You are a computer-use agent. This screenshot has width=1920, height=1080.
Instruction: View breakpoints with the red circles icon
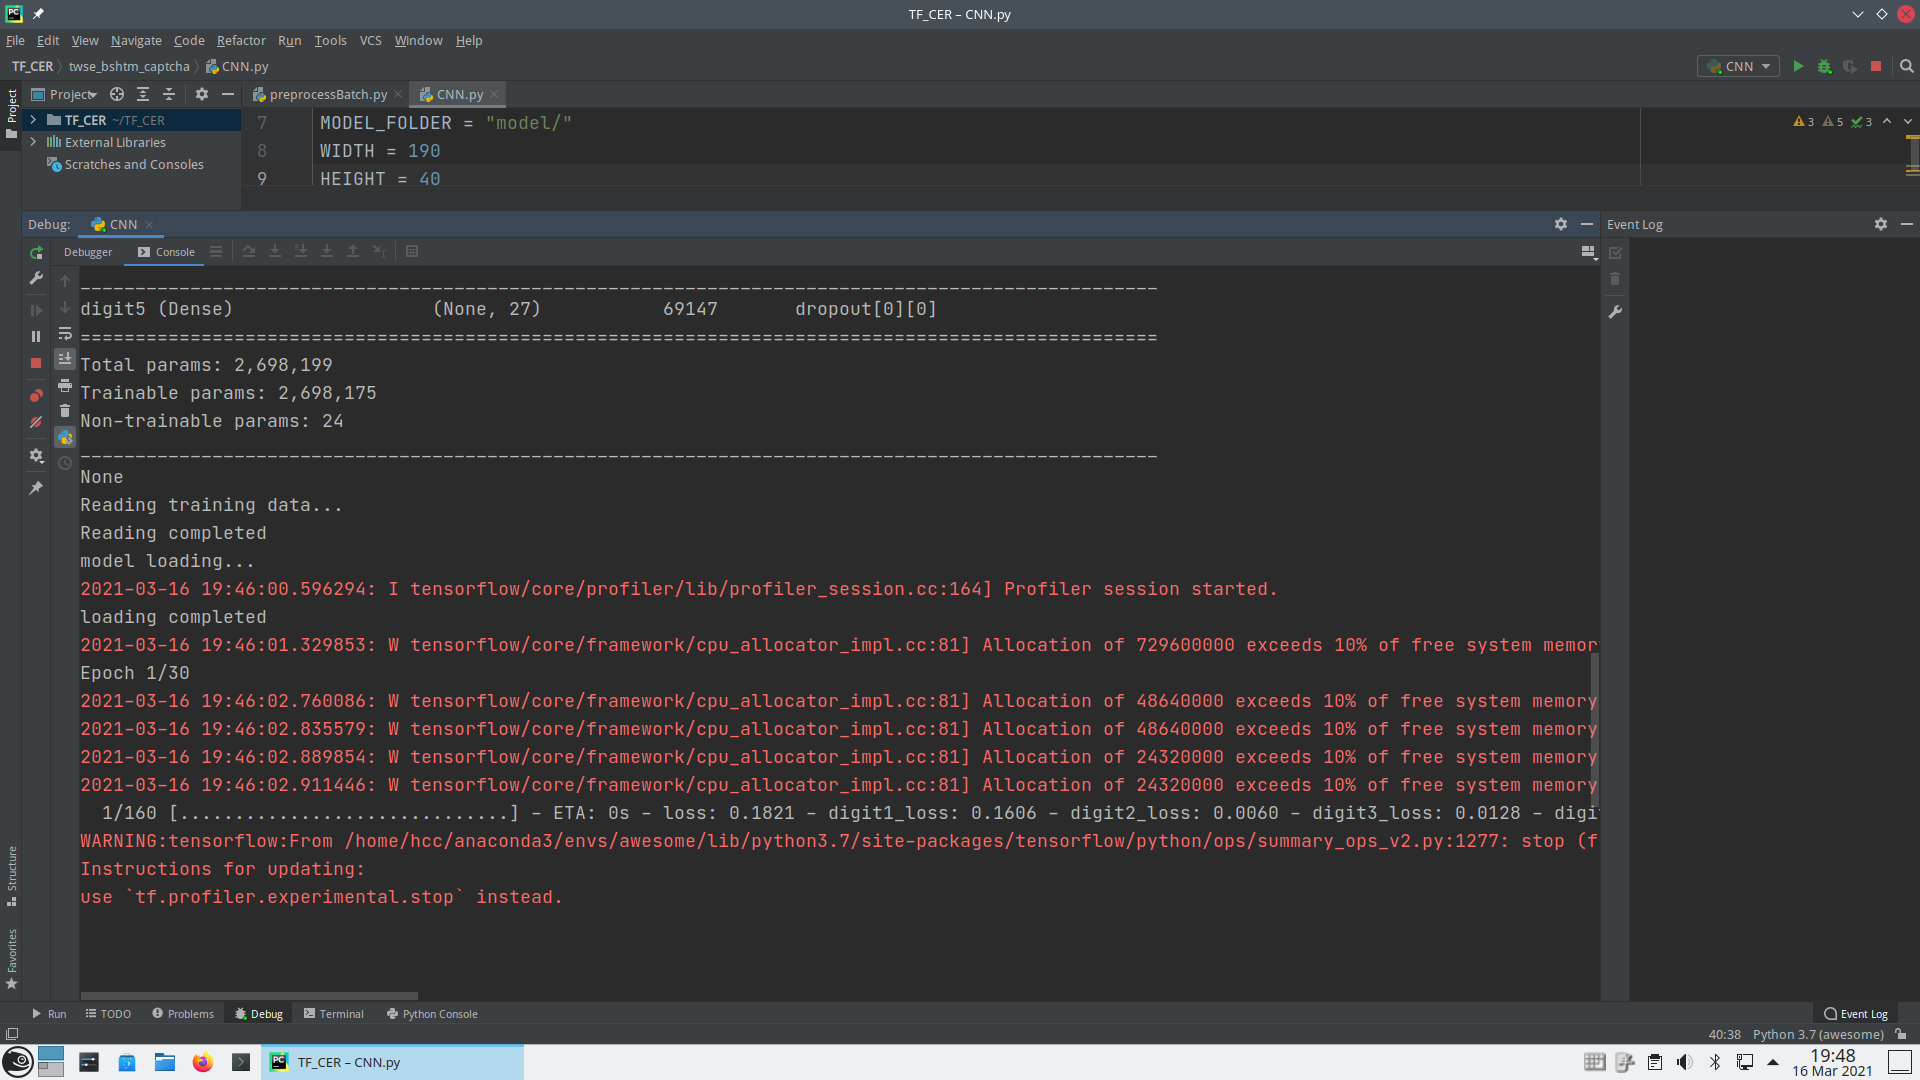coord(36,396)
